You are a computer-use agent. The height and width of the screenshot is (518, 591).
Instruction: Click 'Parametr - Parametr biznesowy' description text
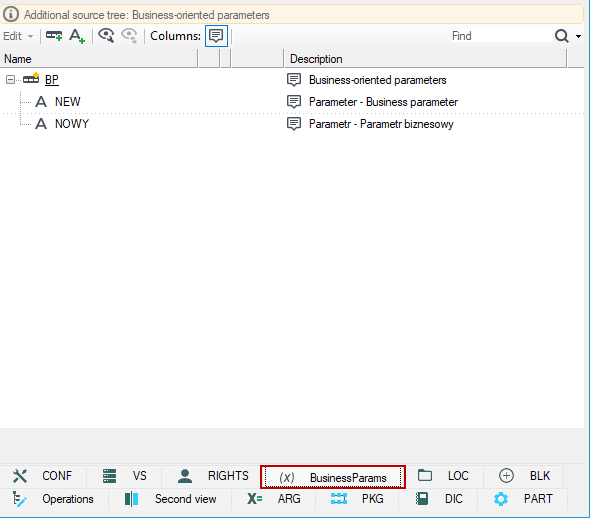(x=381, y=124)
